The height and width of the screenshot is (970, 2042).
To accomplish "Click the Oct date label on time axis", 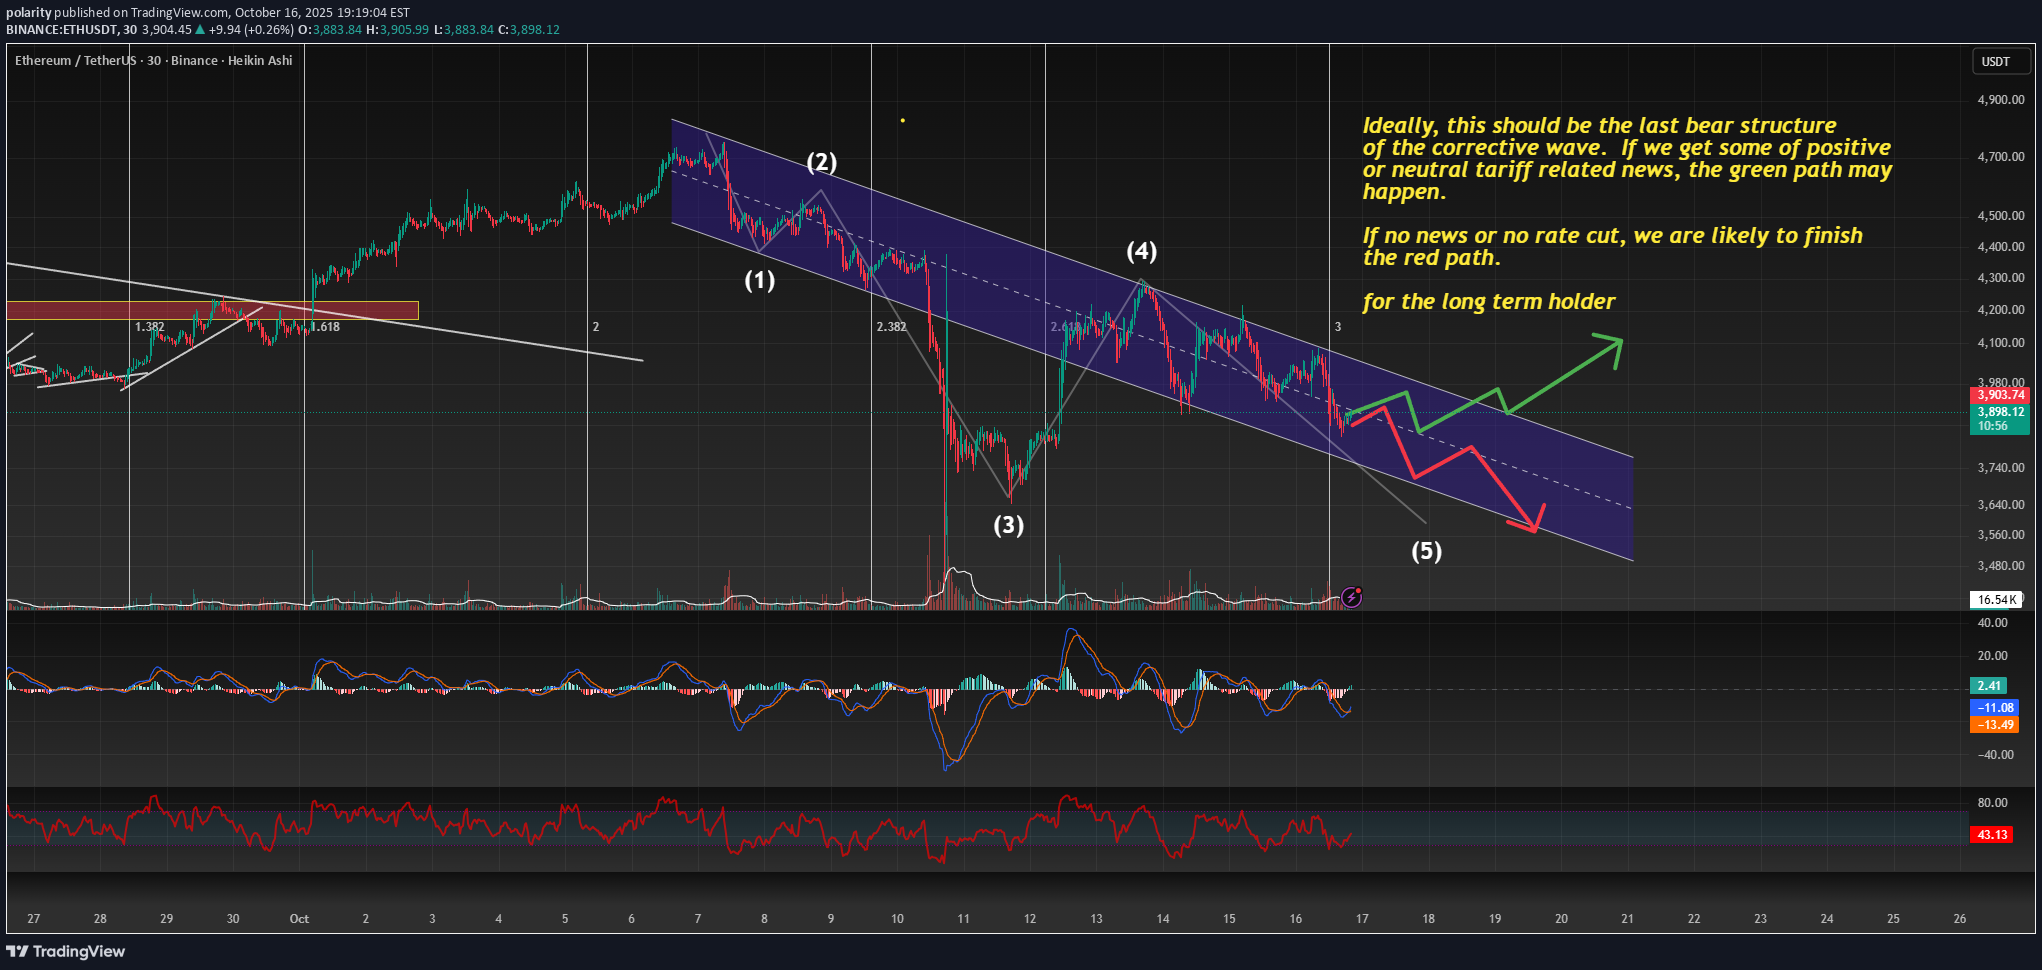I will tap(299, 918).
